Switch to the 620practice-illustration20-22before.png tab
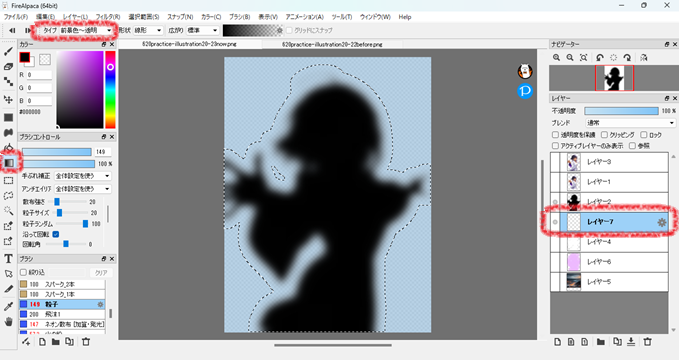Screen dimensions: 679x360 pos(332,44)
